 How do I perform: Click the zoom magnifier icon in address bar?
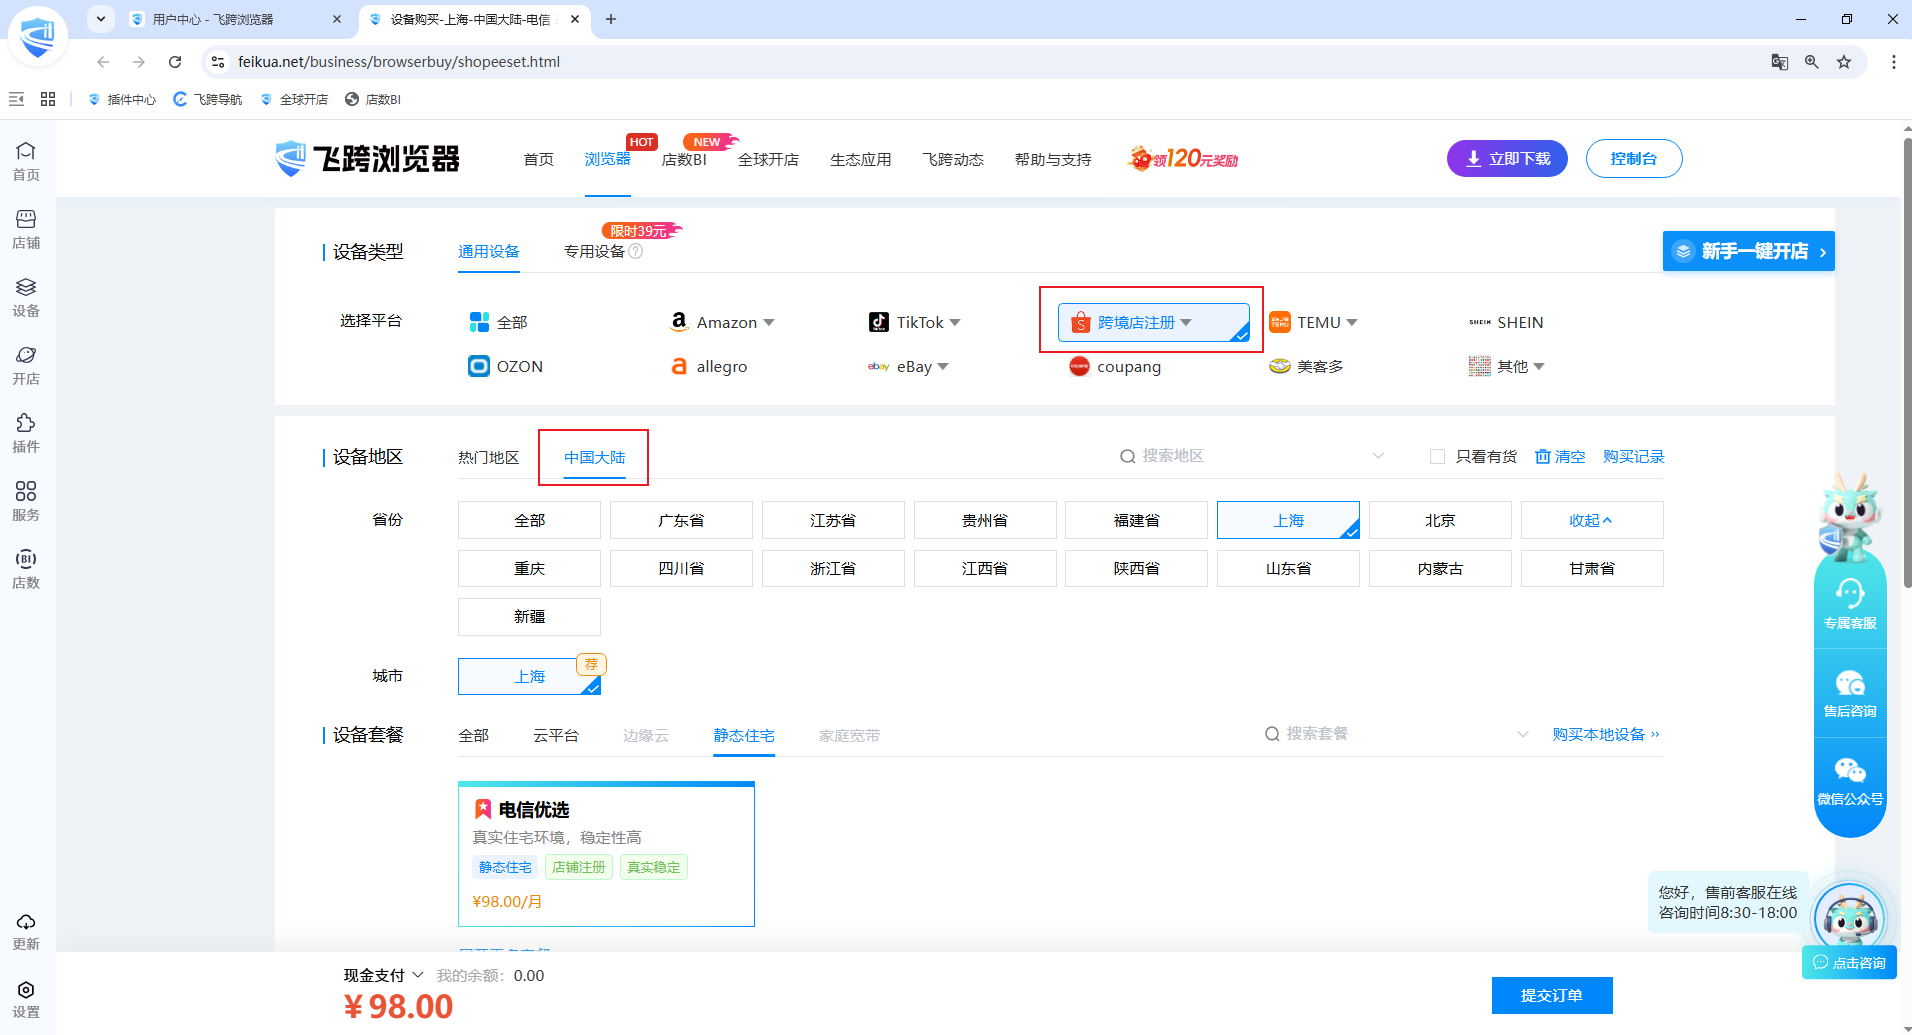click(x=1812, y=62)
